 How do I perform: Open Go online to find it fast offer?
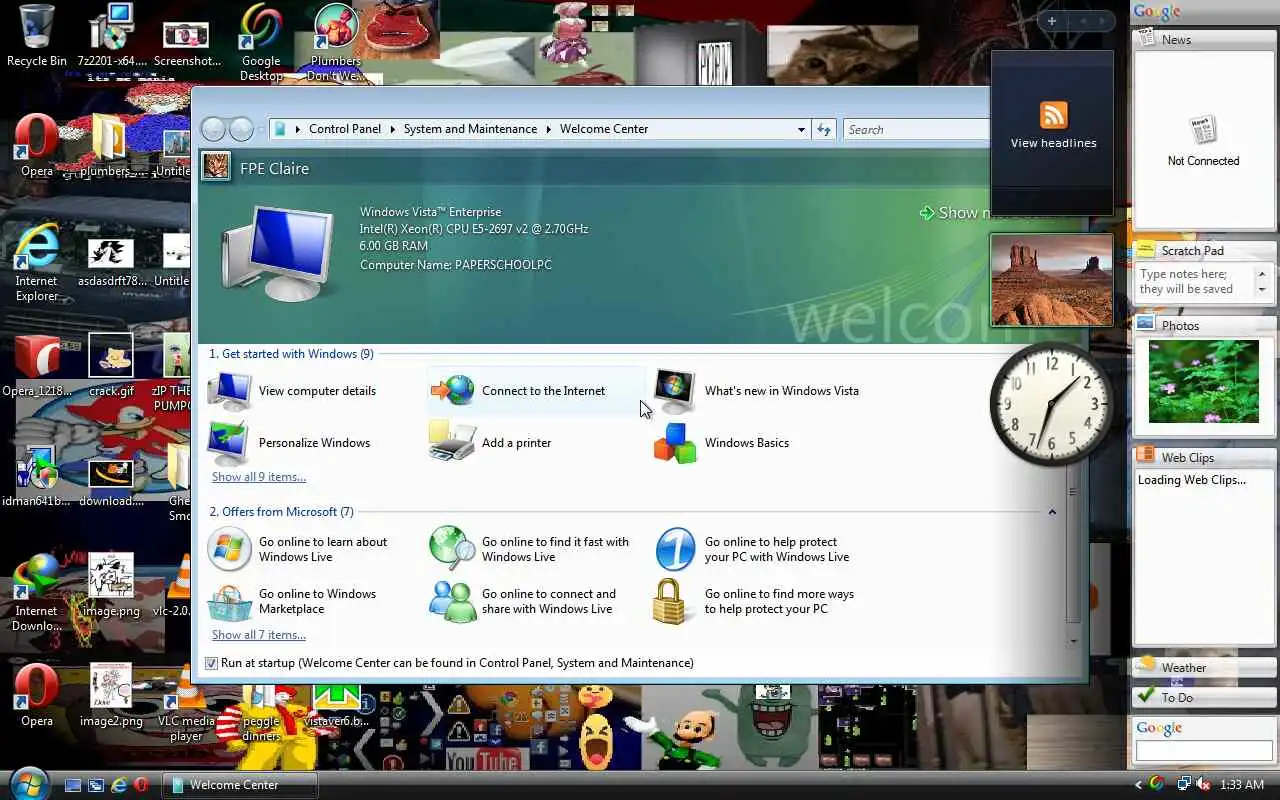coord(530,549)
